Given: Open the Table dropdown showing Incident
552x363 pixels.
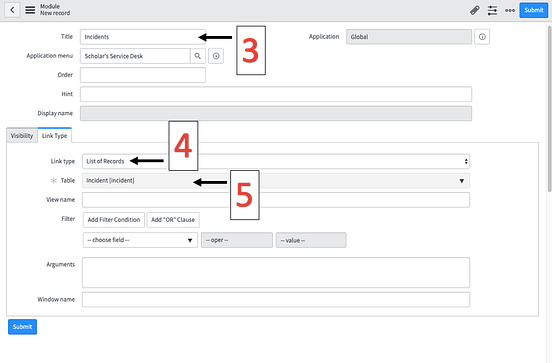Looking at the screenshot, I should click(x=276, y=181).
